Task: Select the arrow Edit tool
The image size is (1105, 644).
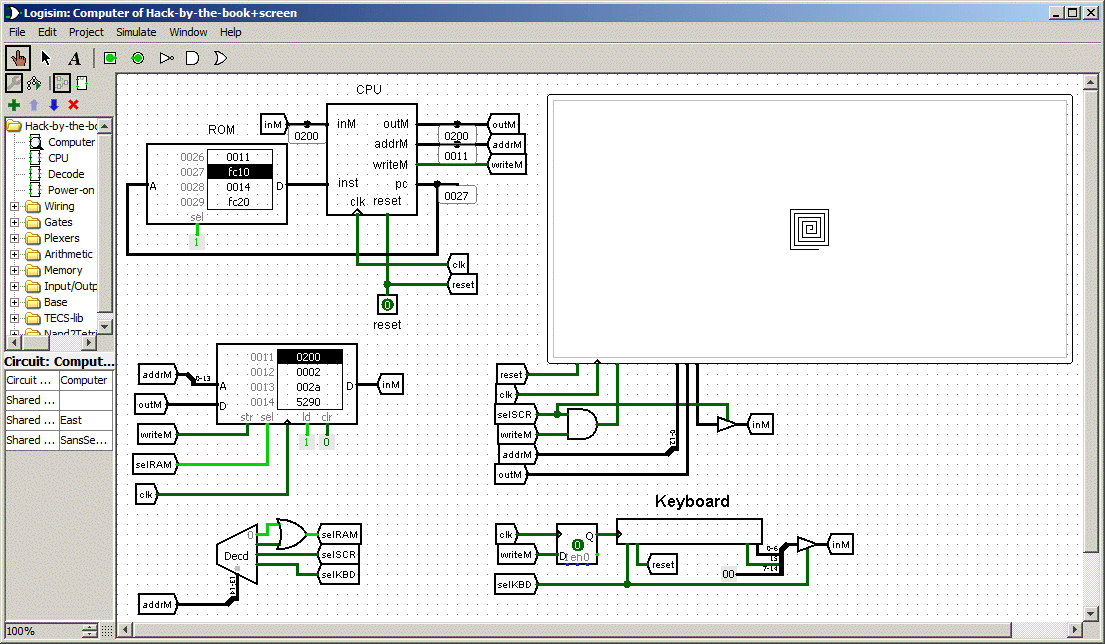Action: [46, 58]
